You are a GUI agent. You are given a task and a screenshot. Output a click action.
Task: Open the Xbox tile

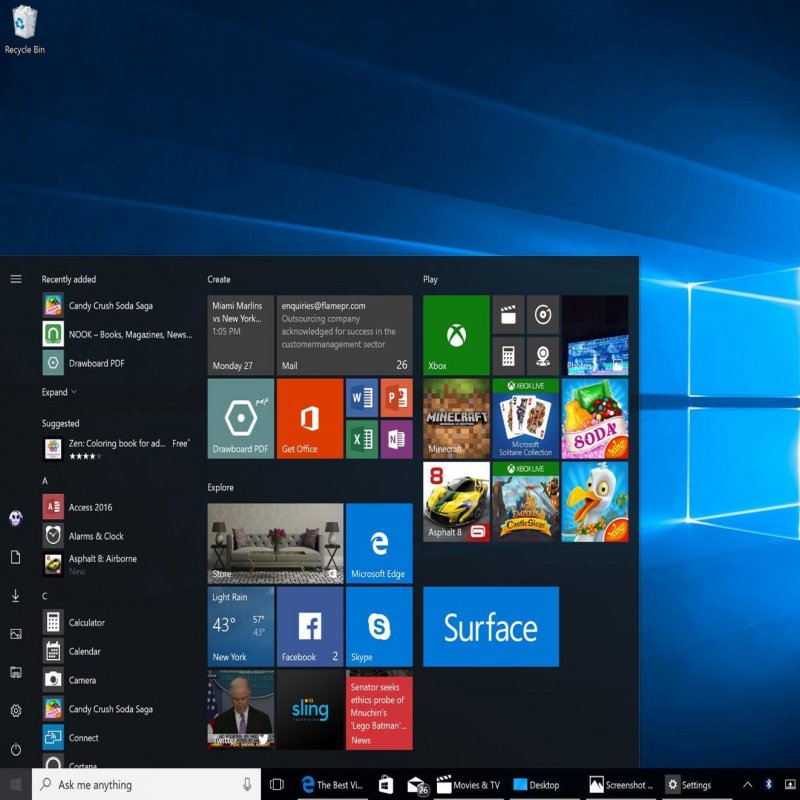(x=456, y=335)
